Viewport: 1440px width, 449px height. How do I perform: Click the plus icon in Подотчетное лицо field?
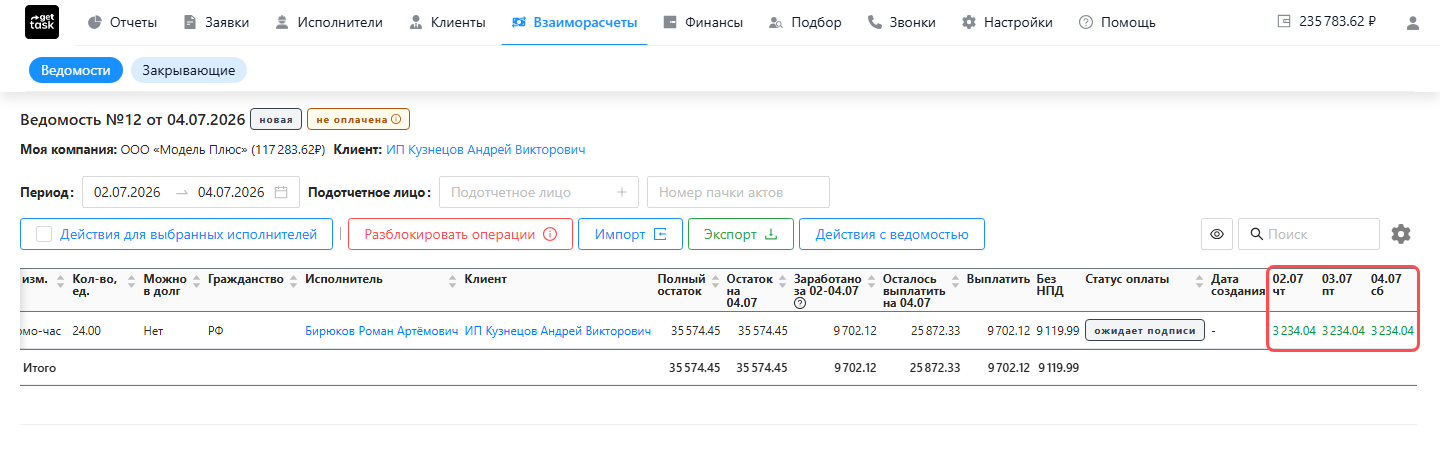click(x=621, y=192)
